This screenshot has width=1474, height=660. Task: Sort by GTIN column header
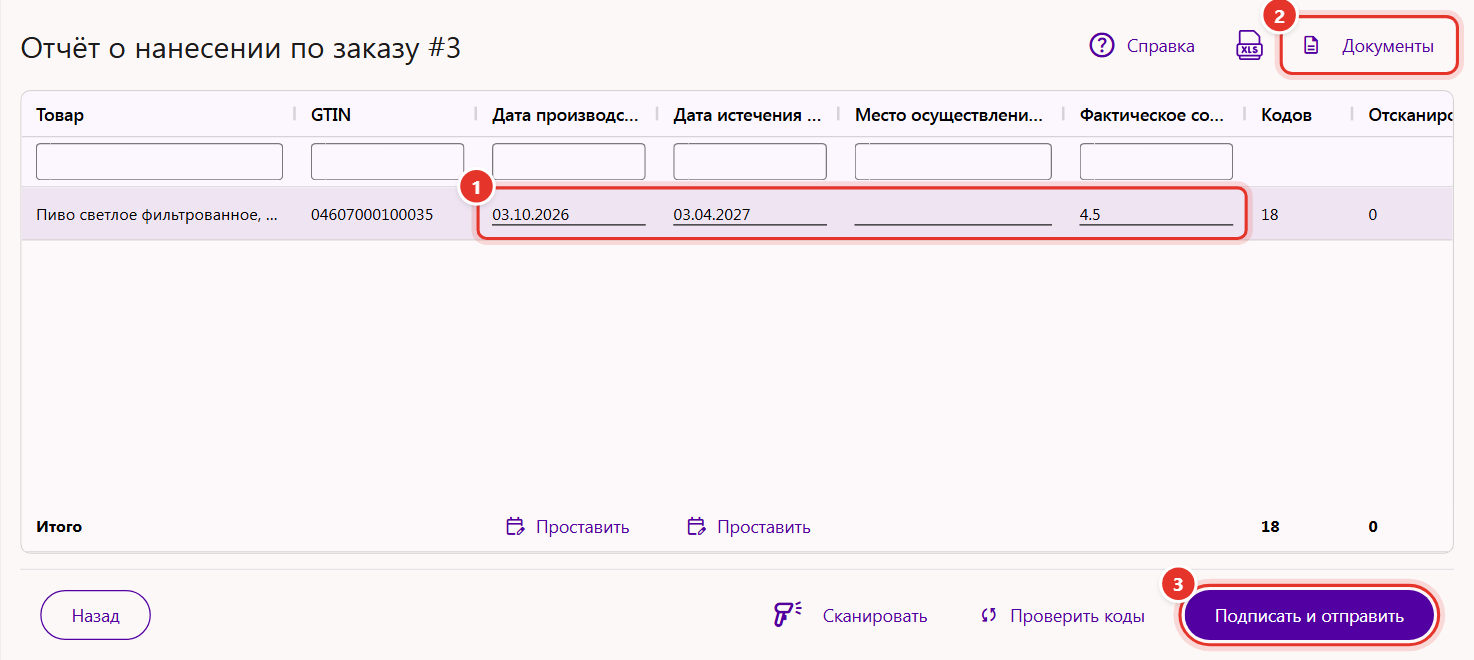click(331, 115)
